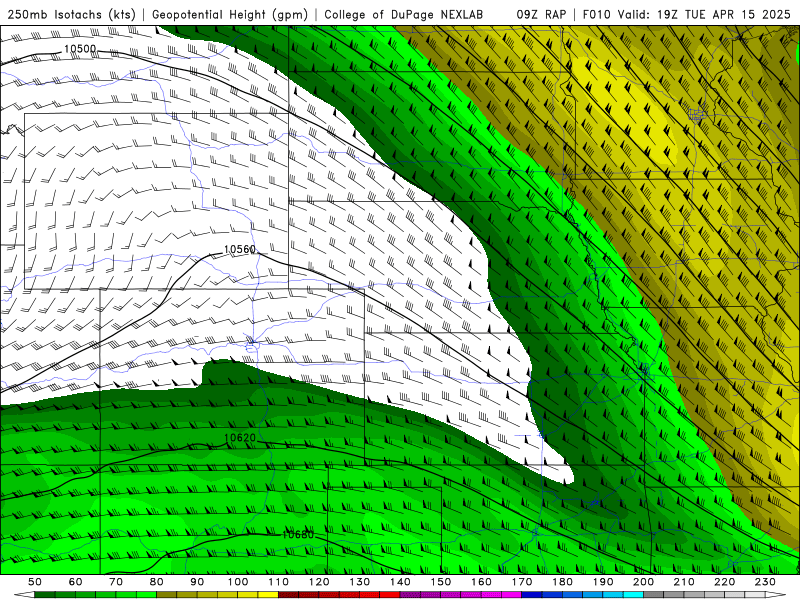
Task: Click the 'College of DuPage NEXLAB' label
Action: pyautogui.click(x=403, y=14)
